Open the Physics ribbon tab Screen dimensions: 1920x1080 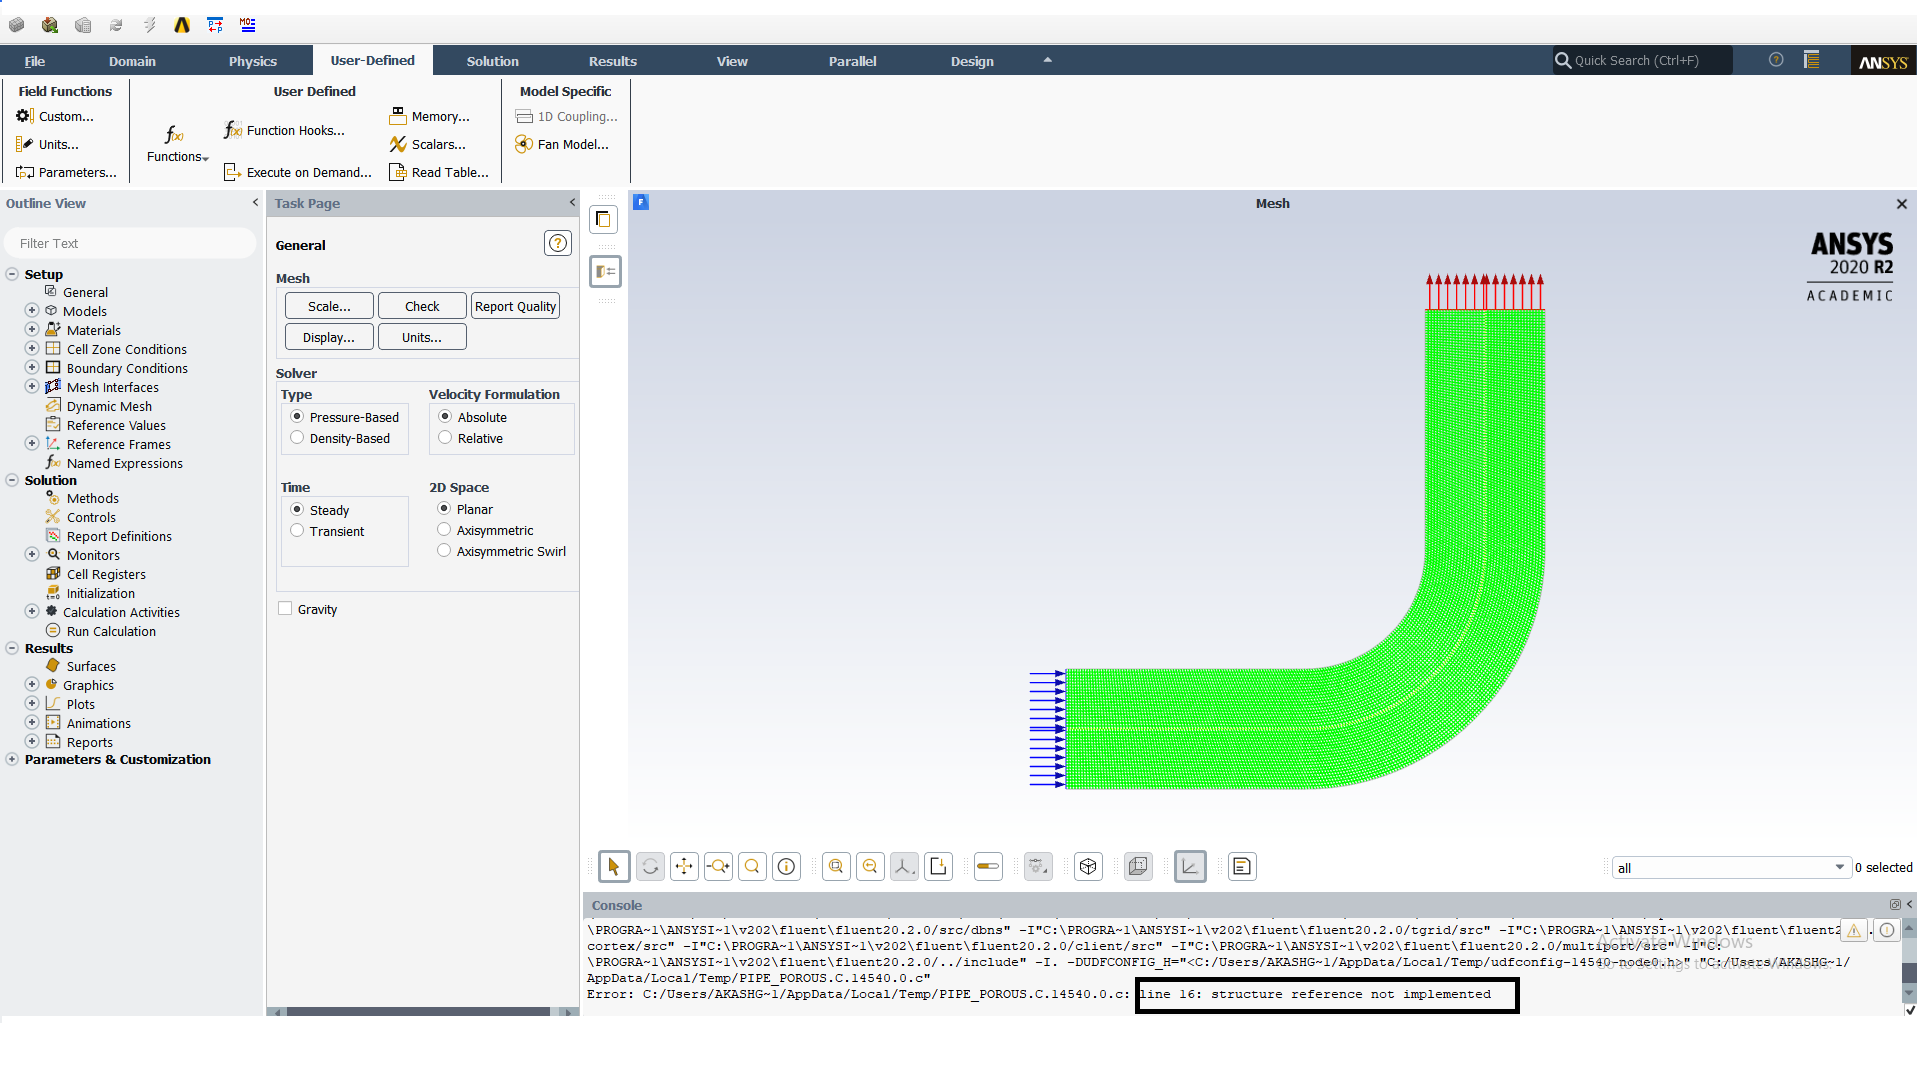click(x=252, y=61)
